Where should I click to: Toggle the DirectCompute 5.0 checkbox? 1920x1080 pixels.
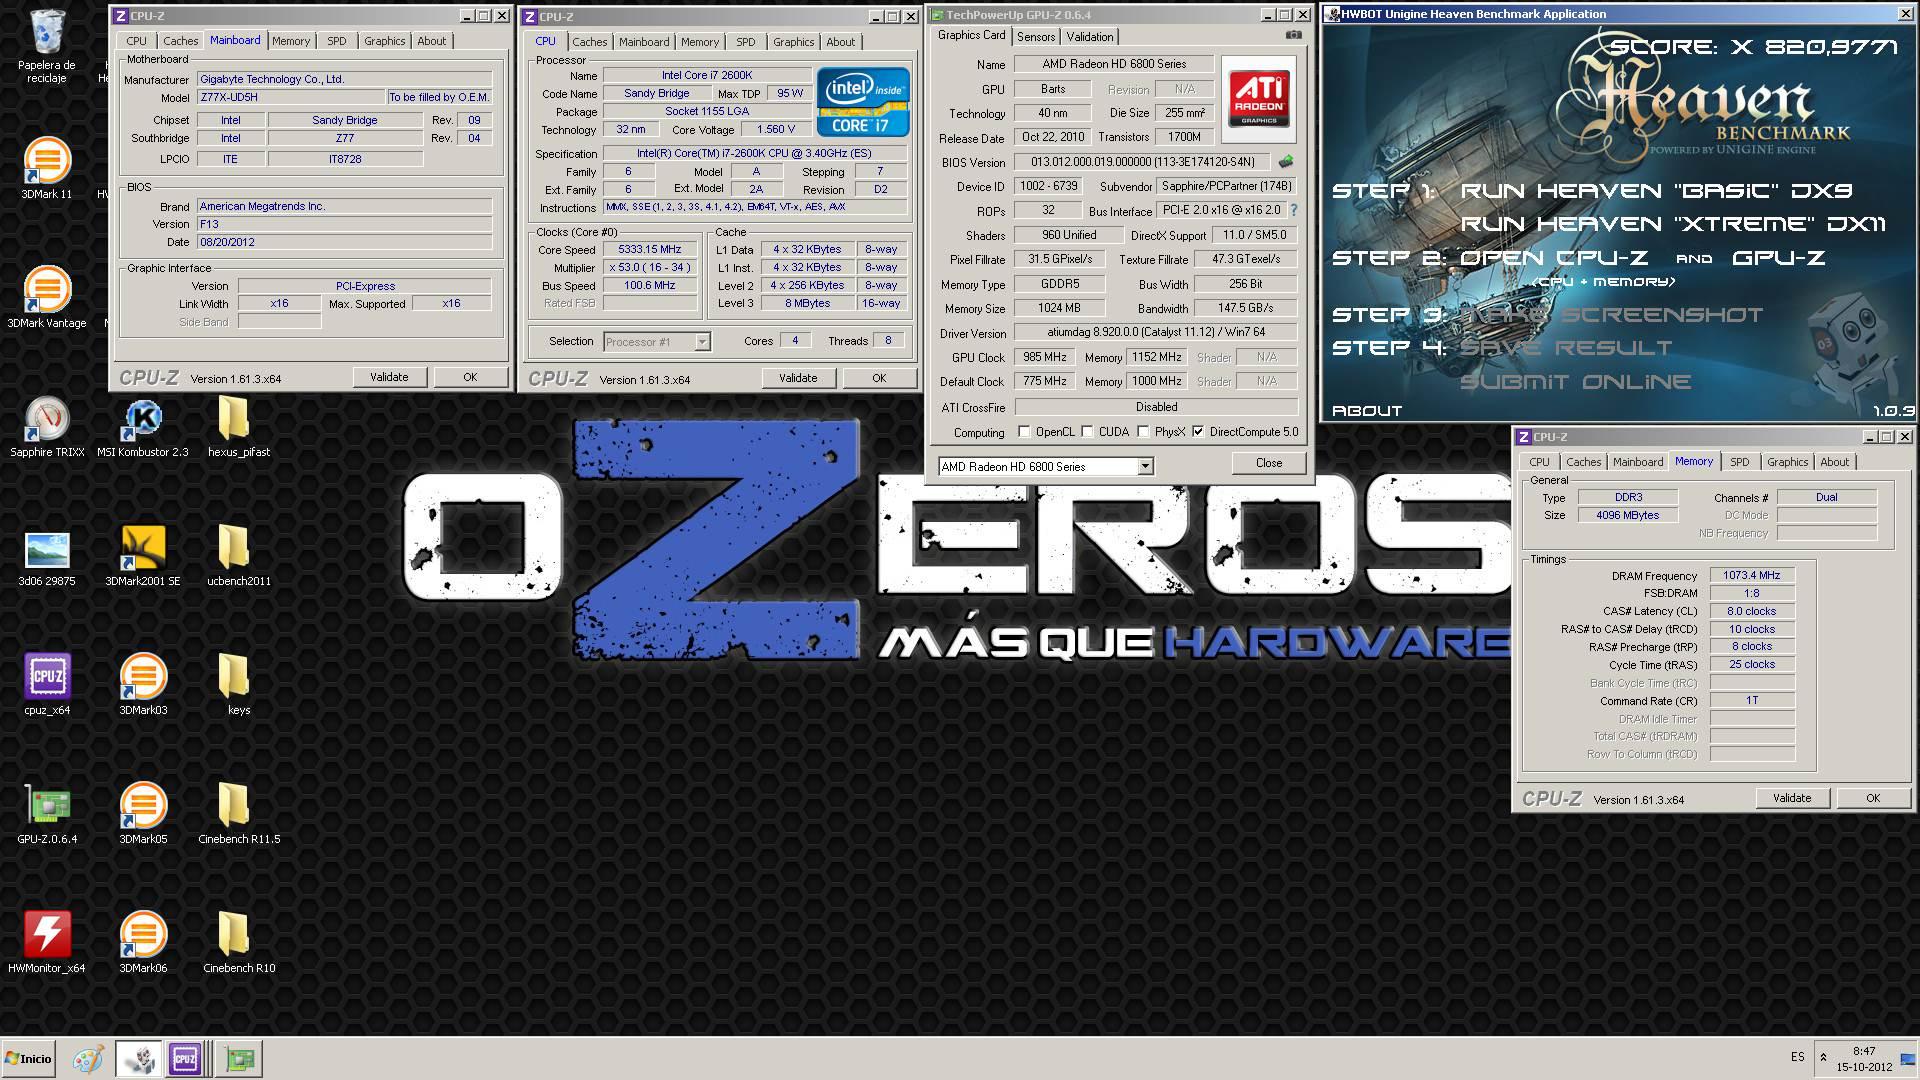point(1198,432)
